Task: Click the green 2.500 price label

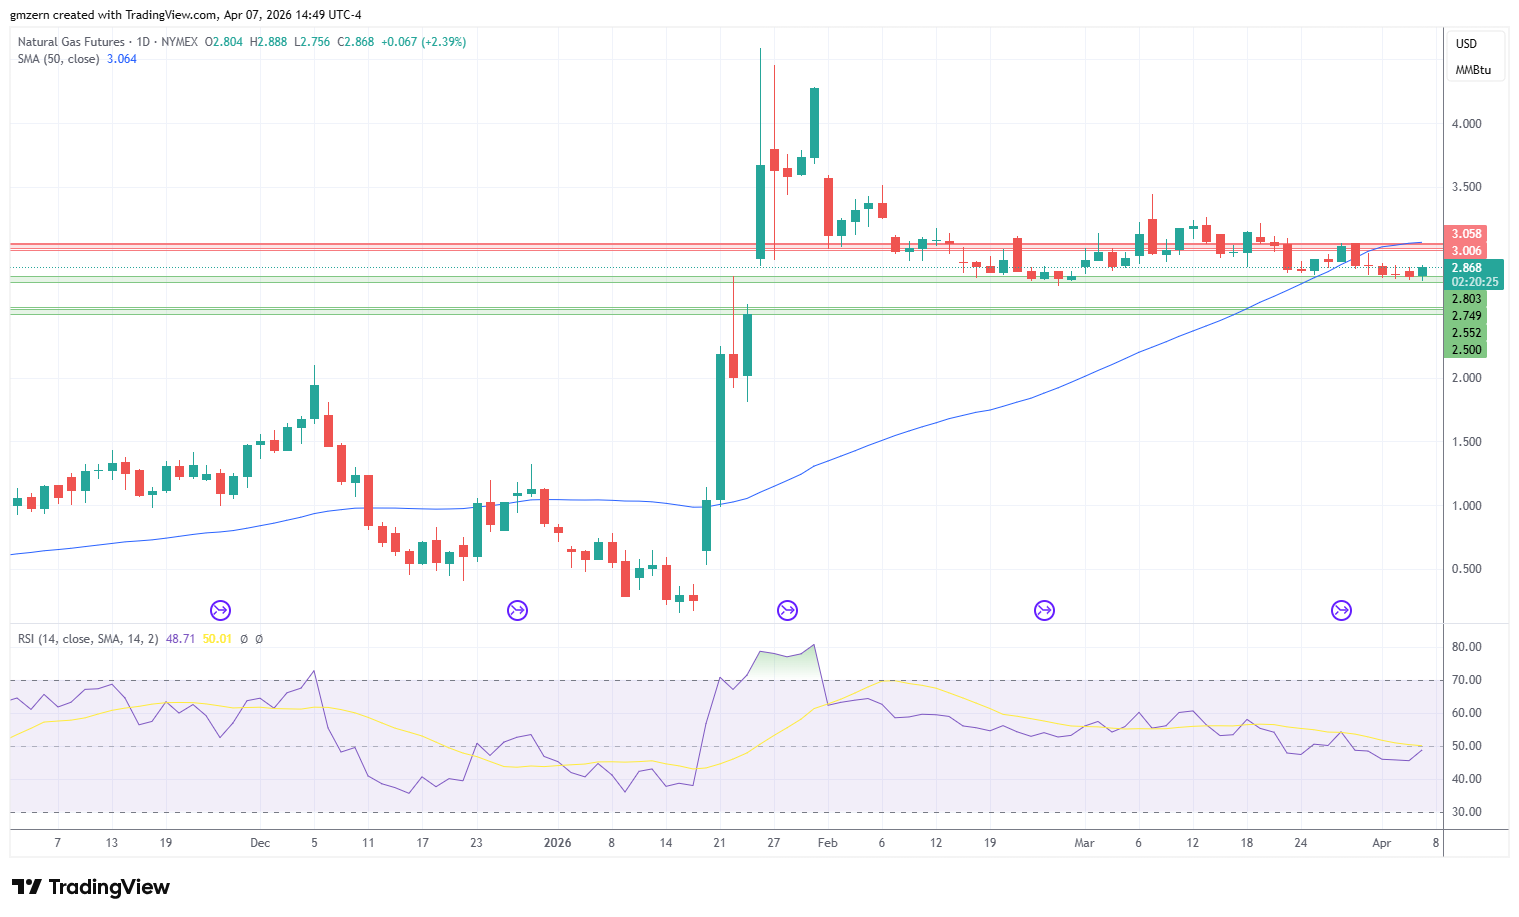Action: 1466,350
